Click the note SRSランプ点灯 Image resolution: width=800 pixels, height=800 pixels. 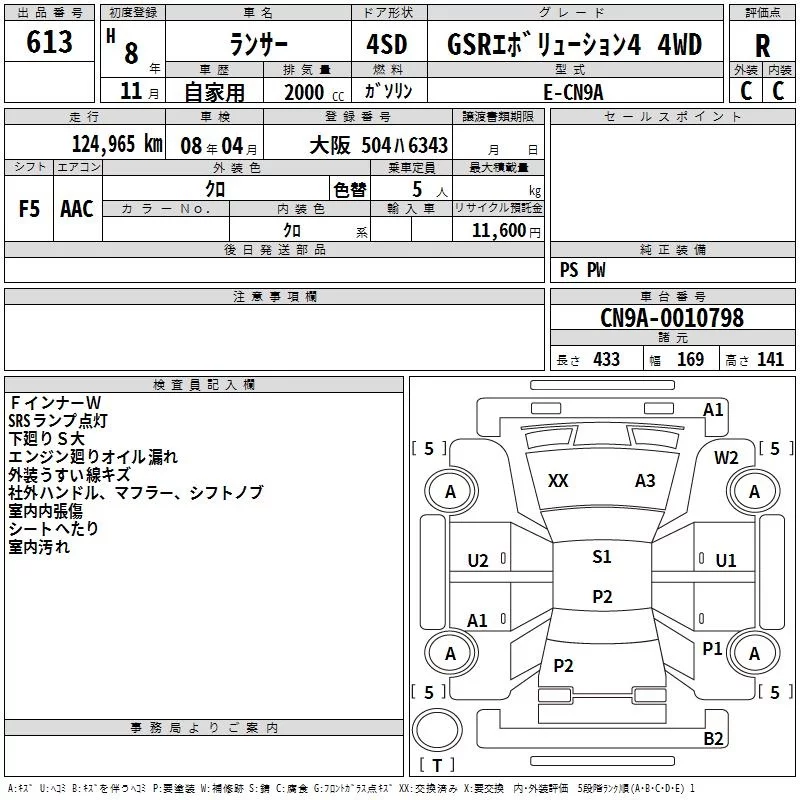coord(58,420)
